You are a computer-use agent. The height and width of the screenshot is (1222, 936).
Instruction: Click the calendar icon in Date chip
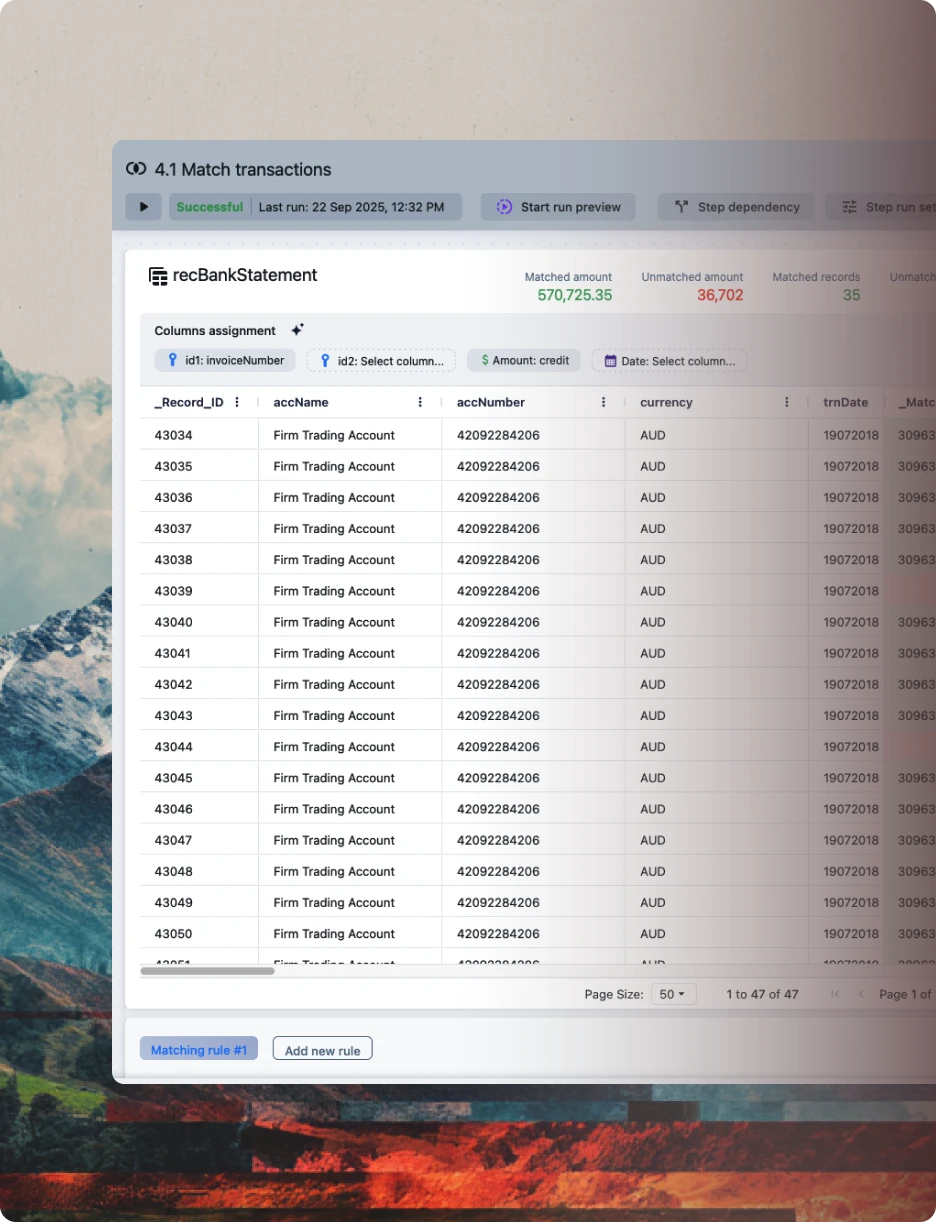click(x=611, y=361)
